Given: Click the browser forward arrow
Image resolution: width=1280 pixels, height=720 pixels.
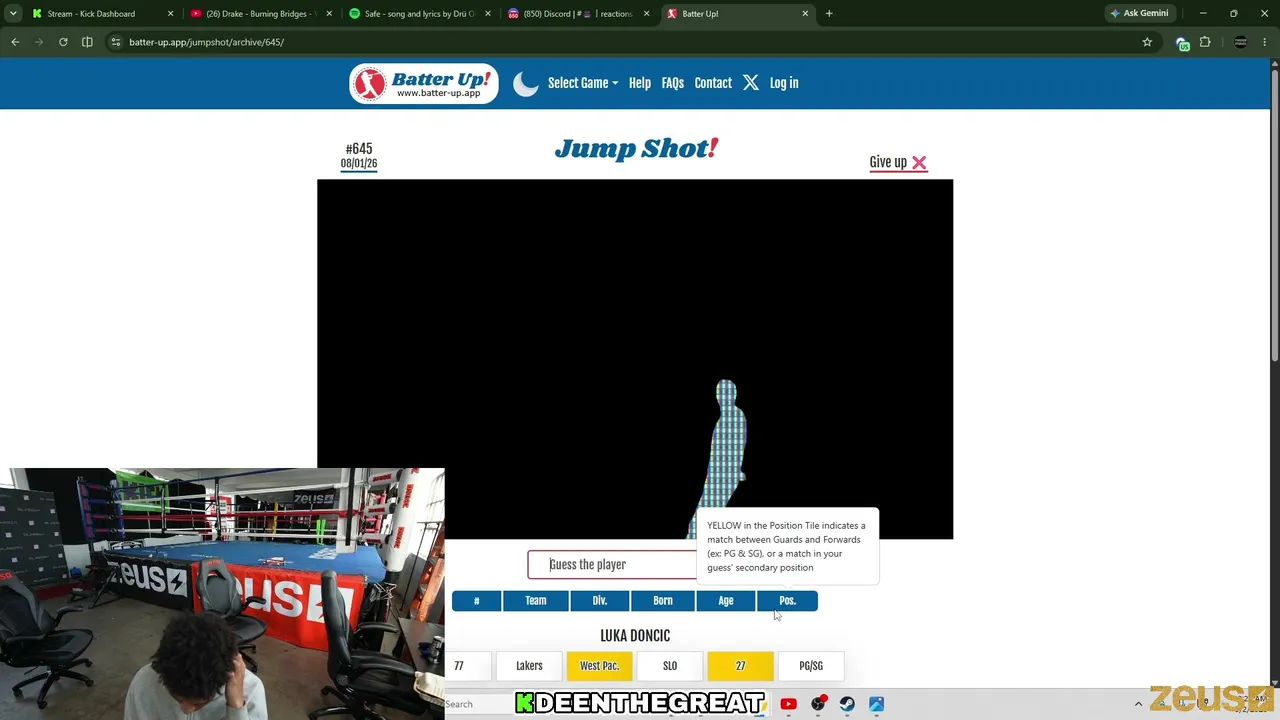Looking at the screenshot, I should click(x=39, y=42).
